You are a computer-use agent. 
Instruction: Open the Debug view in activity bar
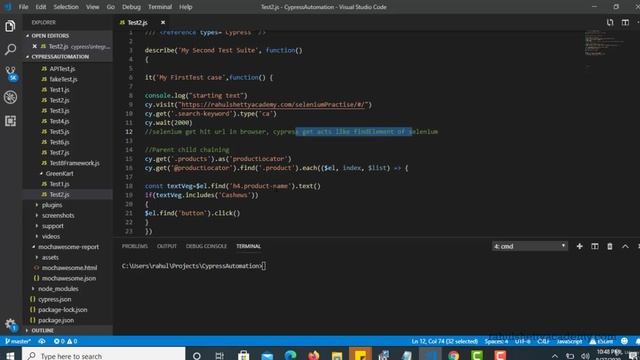10,97
